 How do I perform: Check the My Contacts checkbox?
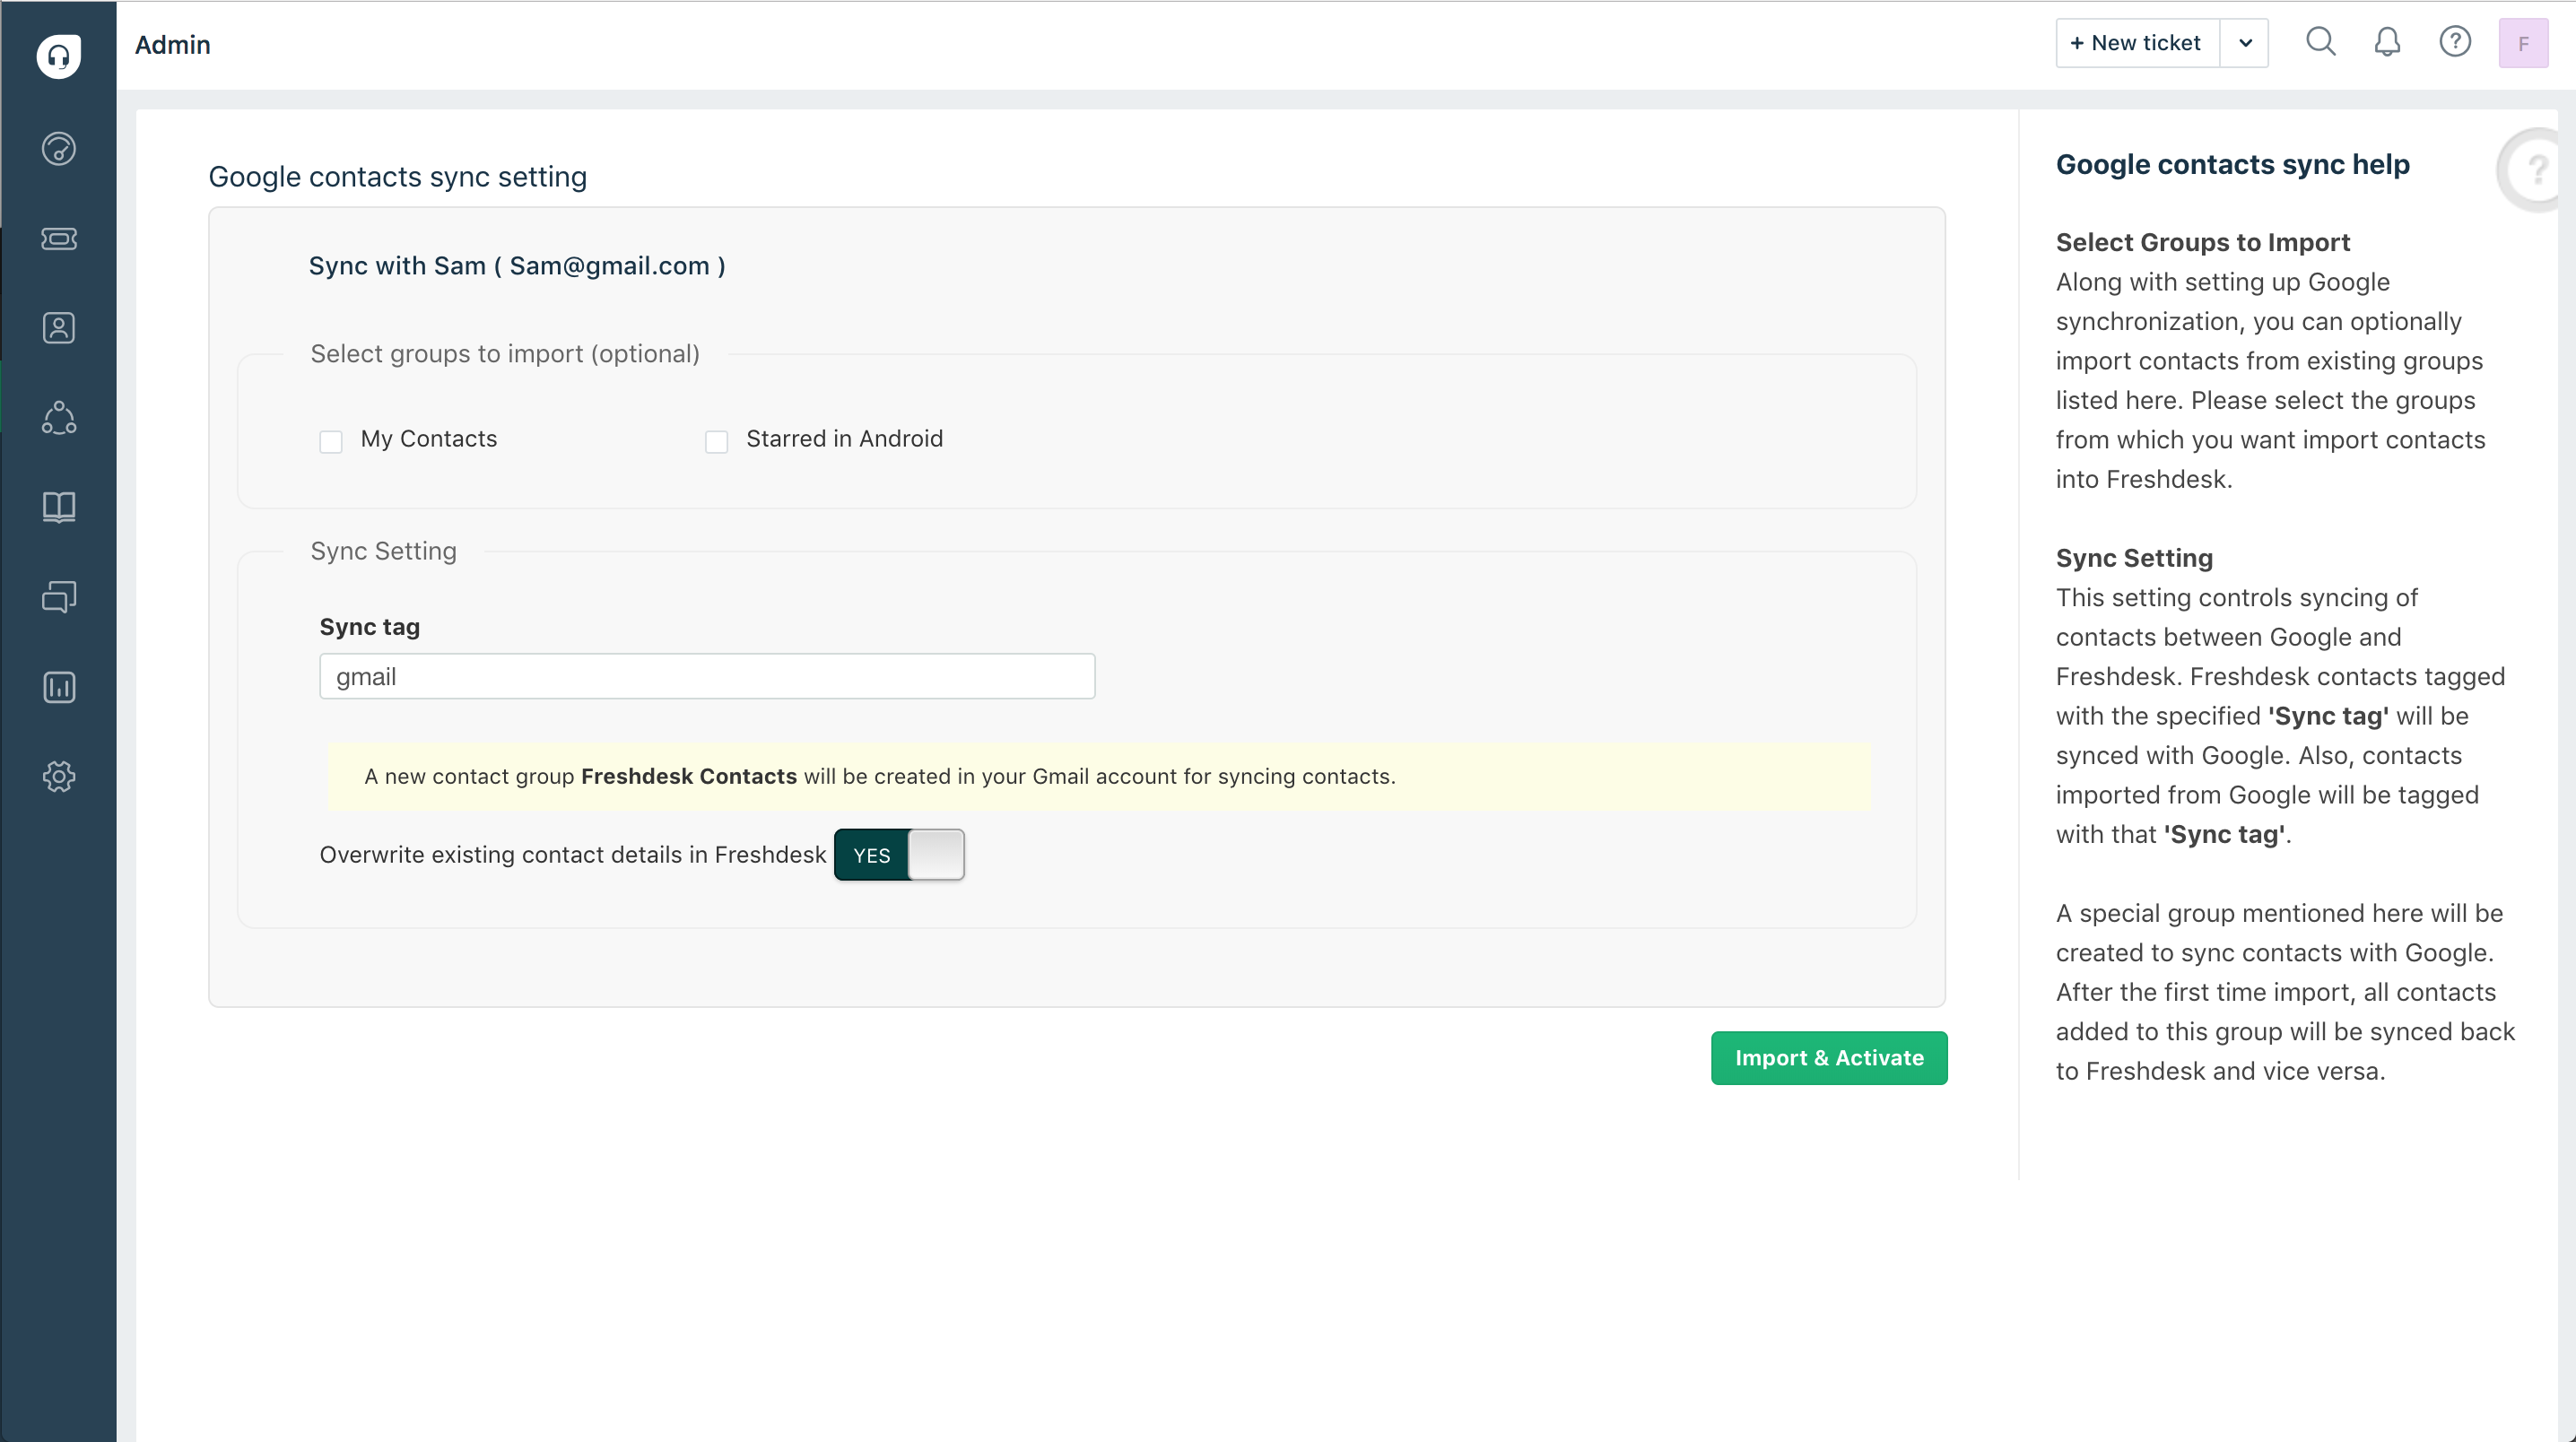coord(331,441)
